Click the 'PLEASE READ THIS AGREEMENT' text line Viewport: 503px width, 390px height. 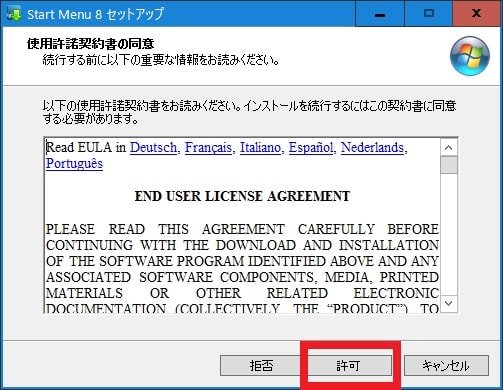click(x=242, y=229)
